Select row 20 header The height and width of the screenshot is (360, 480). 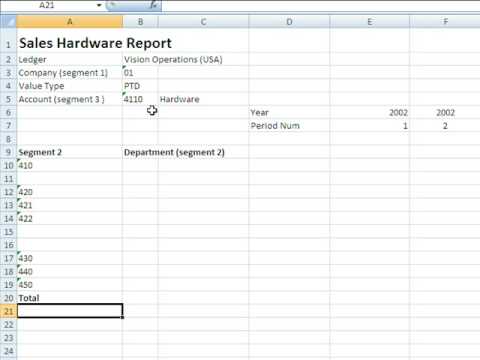(x=8, y=298)
